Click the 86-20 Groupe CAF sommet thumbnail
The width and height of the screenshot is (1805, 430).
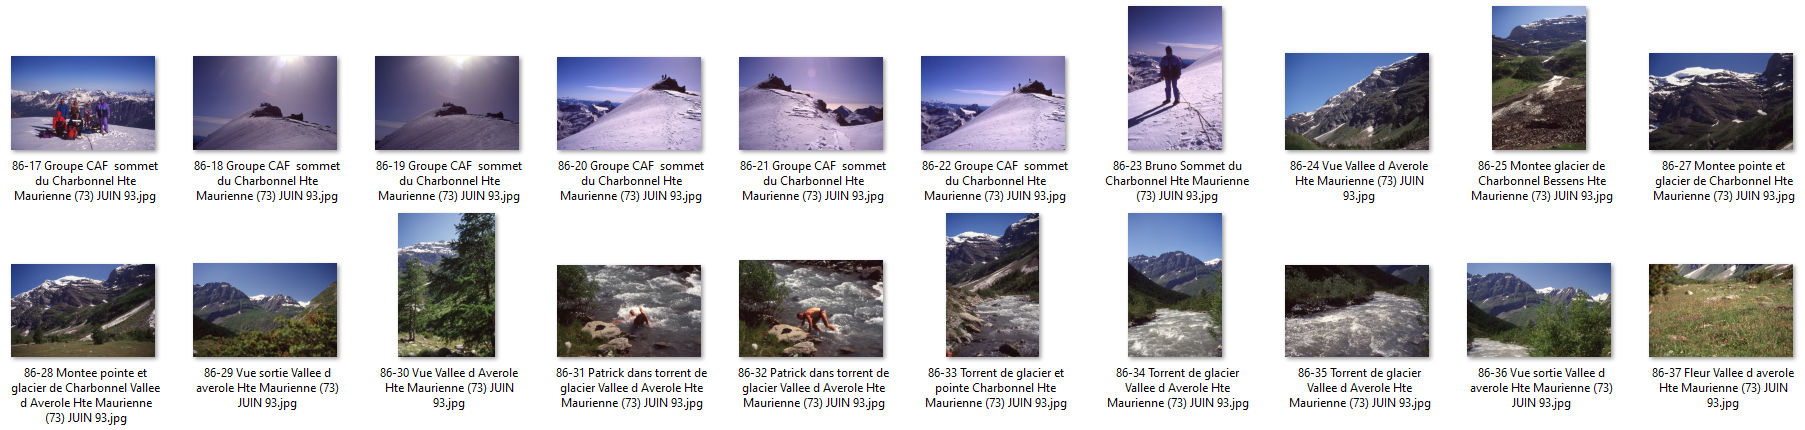(x=629, y=103)
